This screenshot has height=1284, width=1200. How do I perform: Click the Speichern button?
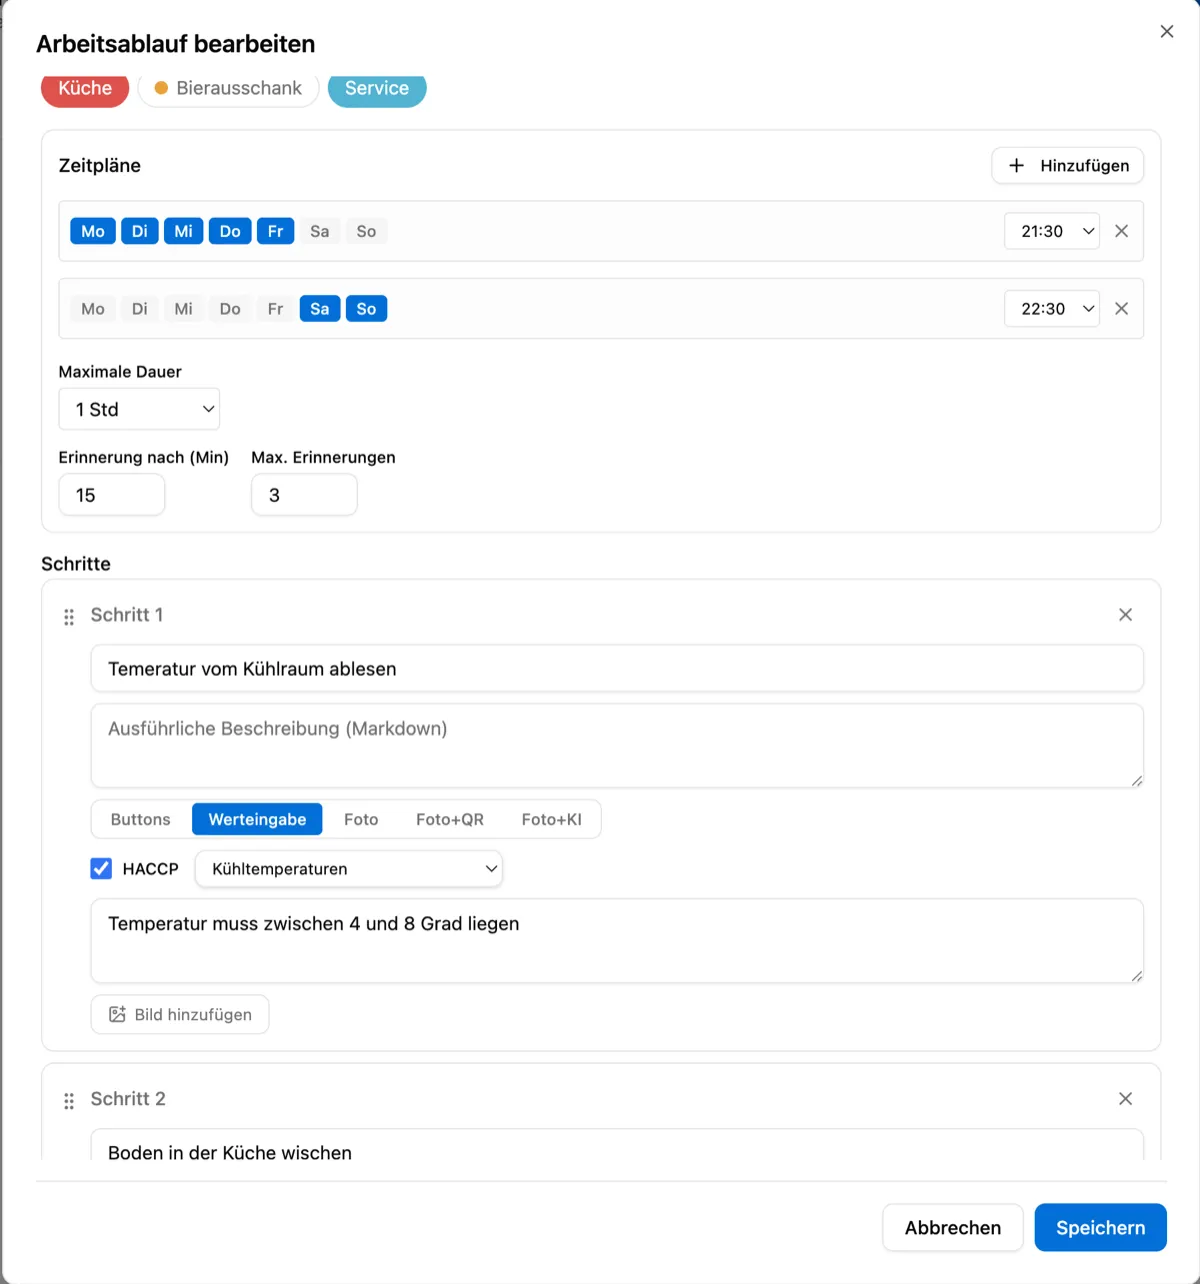tap(1100, 1227)
